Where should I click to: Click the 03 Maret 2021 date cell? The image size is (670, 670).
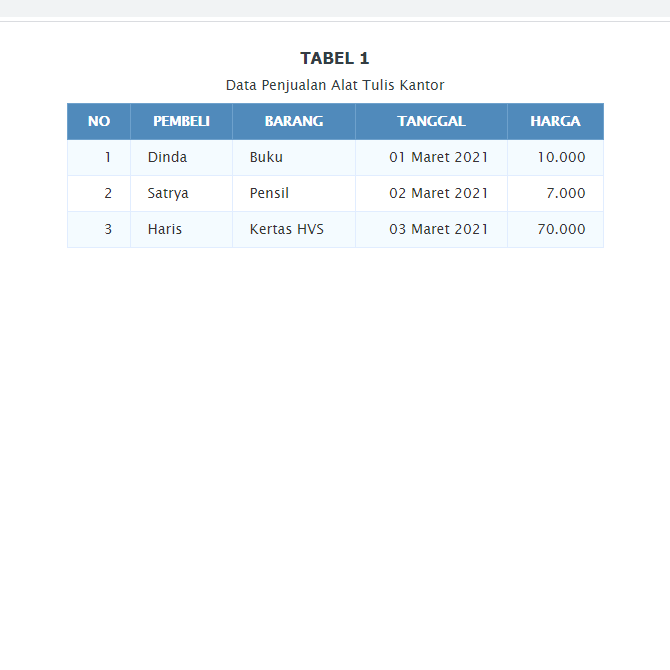click(x=432, y=229)
